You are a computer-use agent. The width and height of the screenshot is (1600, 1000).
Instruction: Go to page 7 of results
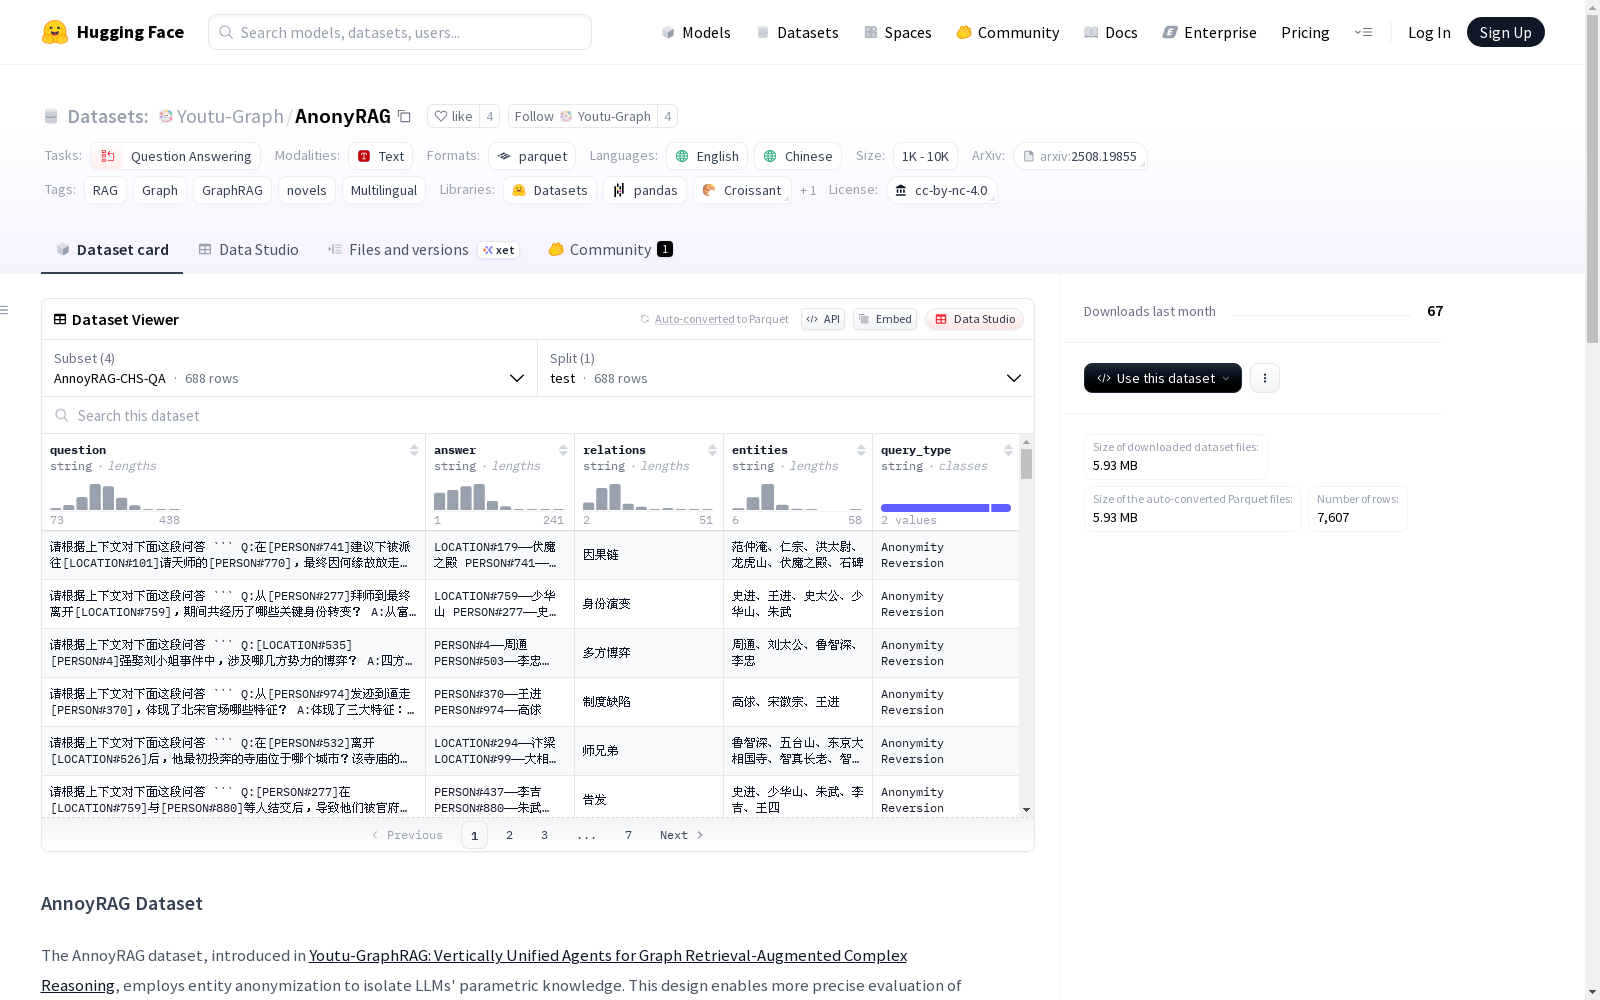[628, 835]
